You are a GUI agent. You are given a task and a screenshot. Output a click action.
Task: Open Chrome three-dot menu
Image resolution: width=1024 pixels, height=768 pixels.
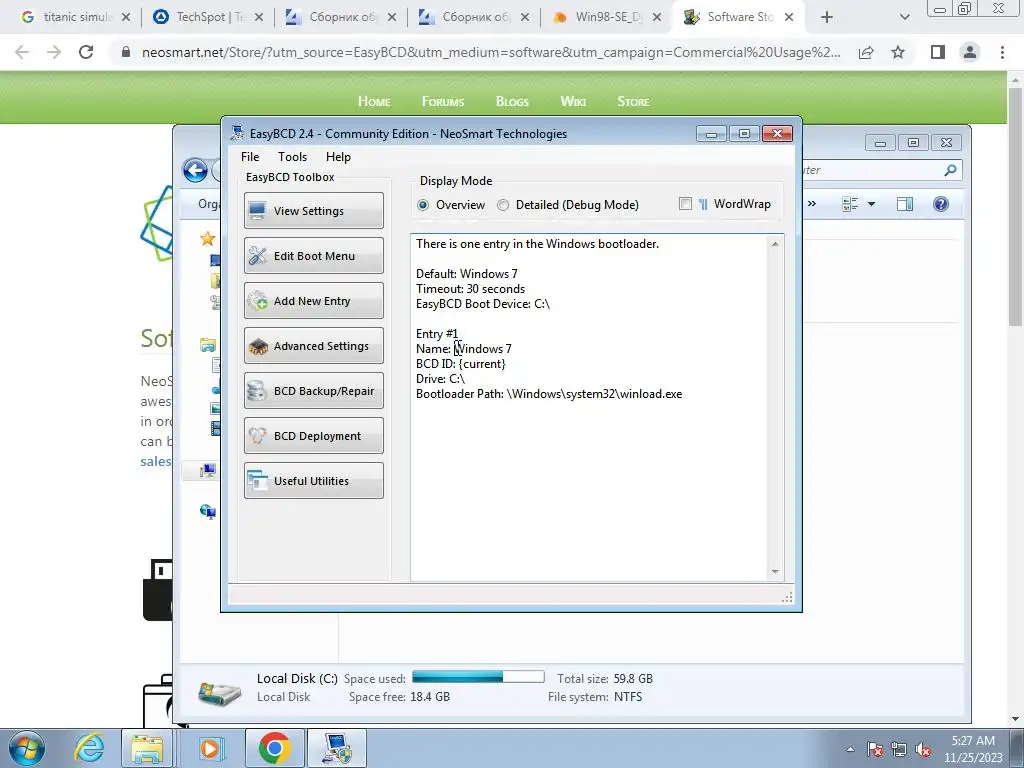pyautogui.click(x=1002, y=52)
